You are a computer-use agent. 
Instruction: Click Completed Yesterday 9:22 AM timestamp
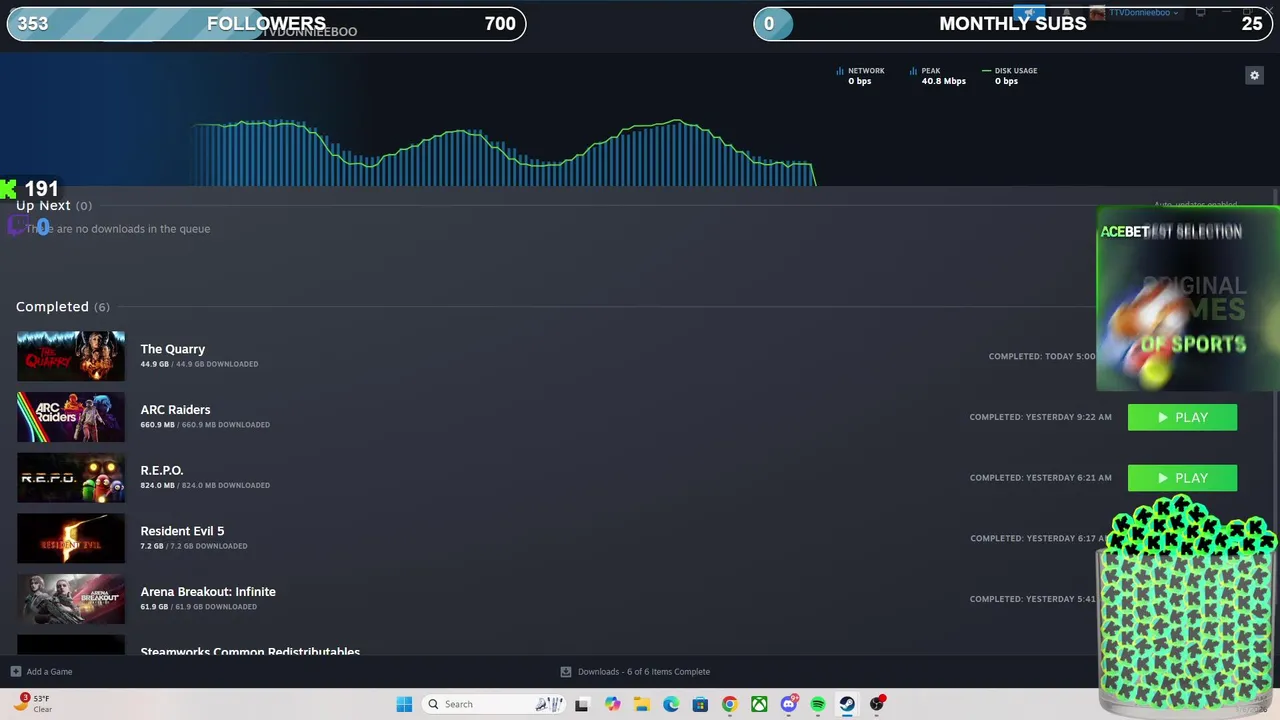coord(1040,417)
